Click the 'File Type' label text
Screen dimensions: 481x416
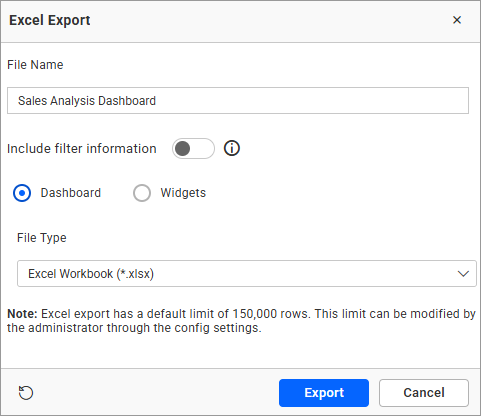tap(42, 238)
